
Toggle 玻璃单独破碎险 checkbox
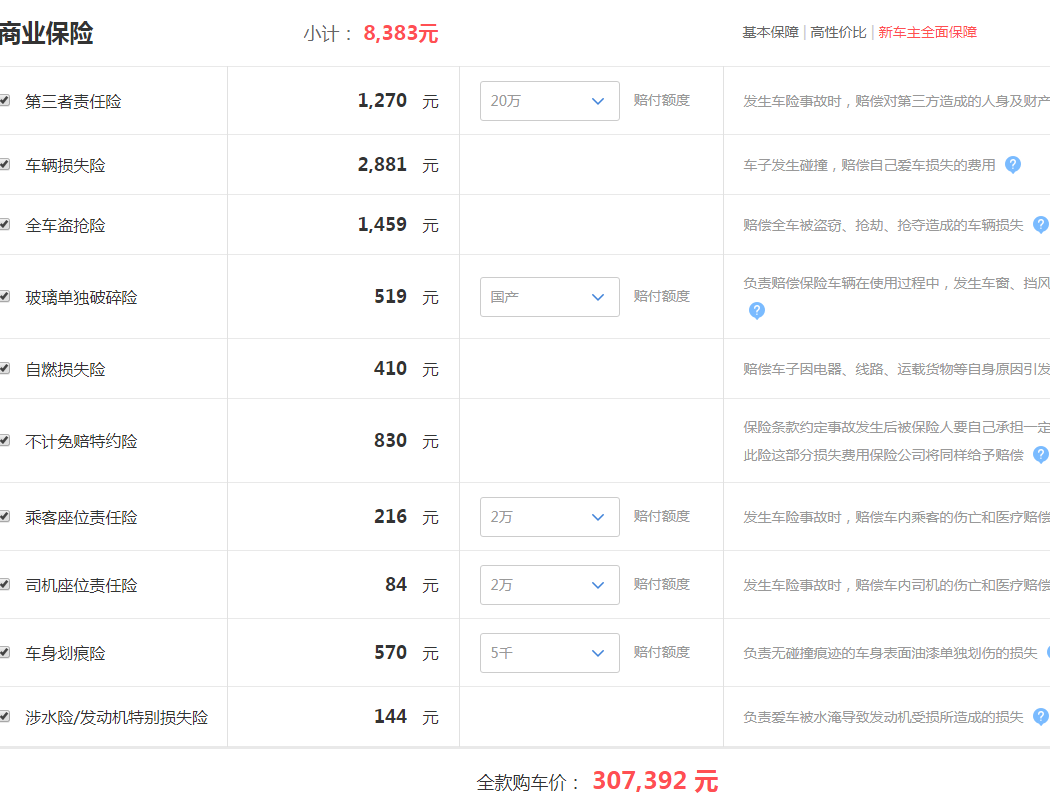click(5, 296)
